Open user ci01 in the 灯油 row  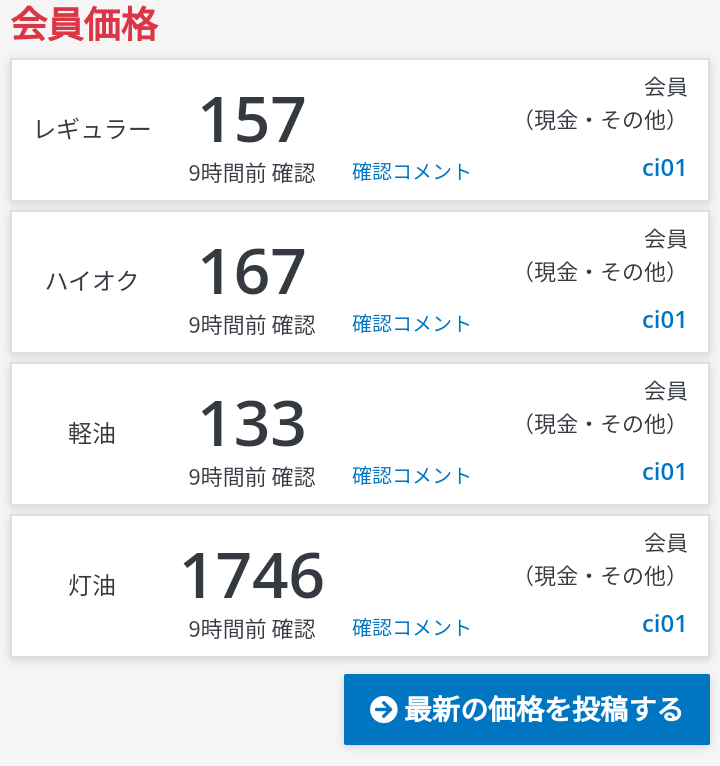[x=664, y=624]
